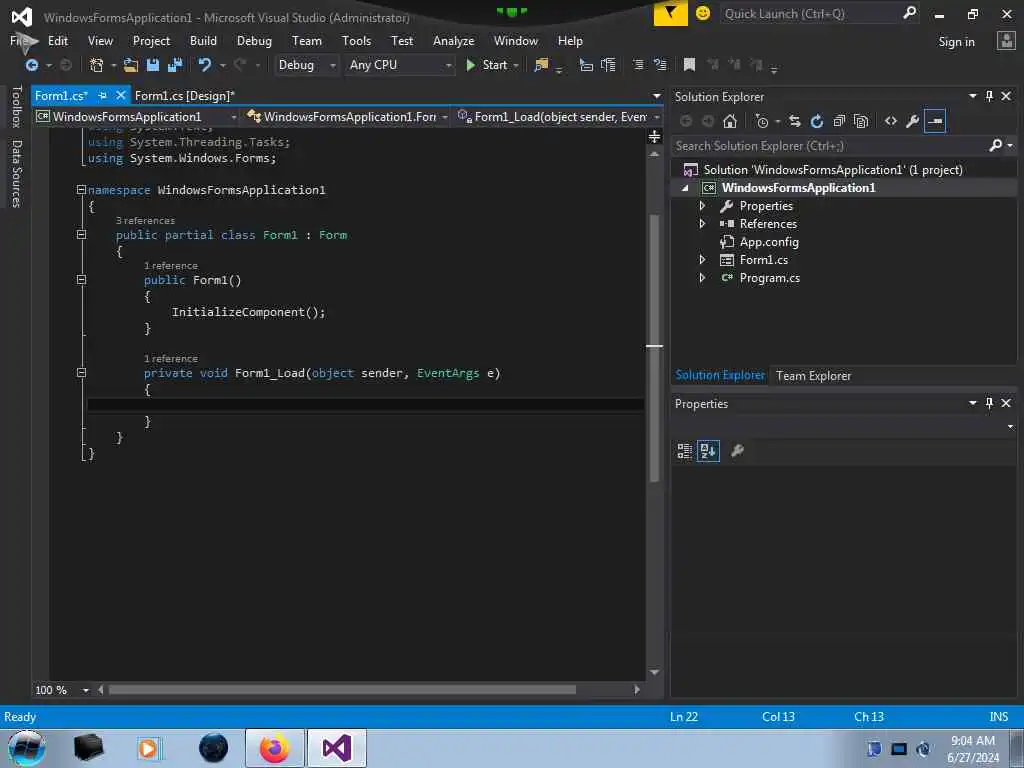Image resolution: width=1024 pixels, height=768 pixels.
Task: Refresh Solution Explorer with blue refresh icon
Action: (816, 121)
